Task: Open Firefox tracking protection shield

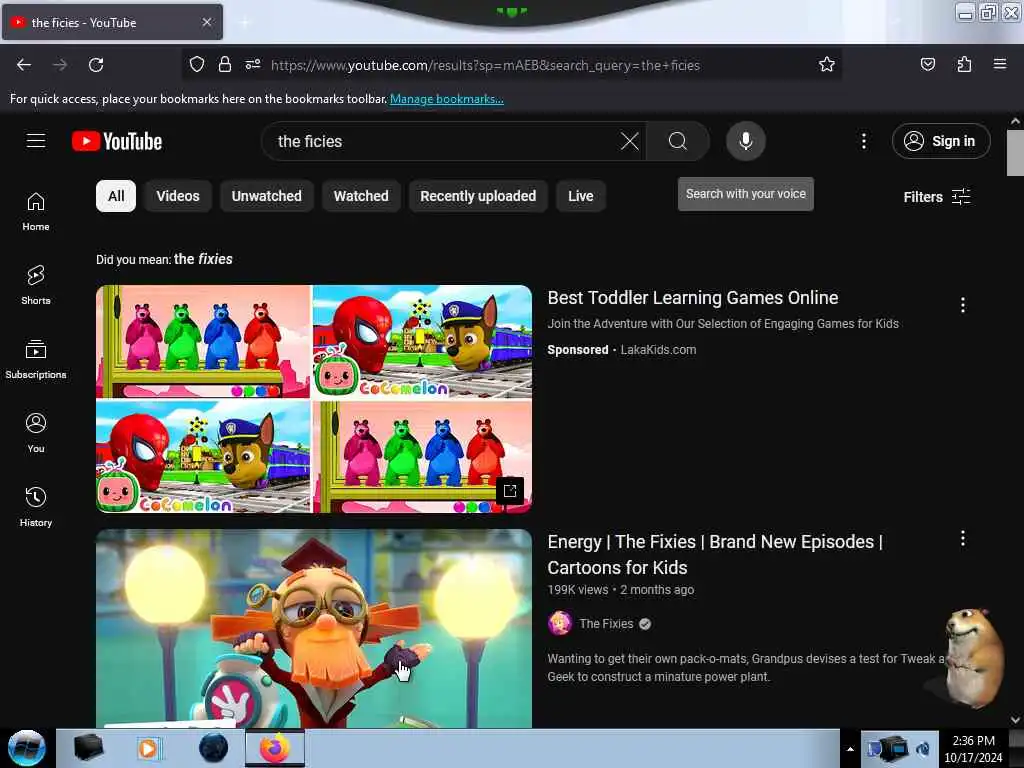Action: pyautogui.click(x=197, y=65)
